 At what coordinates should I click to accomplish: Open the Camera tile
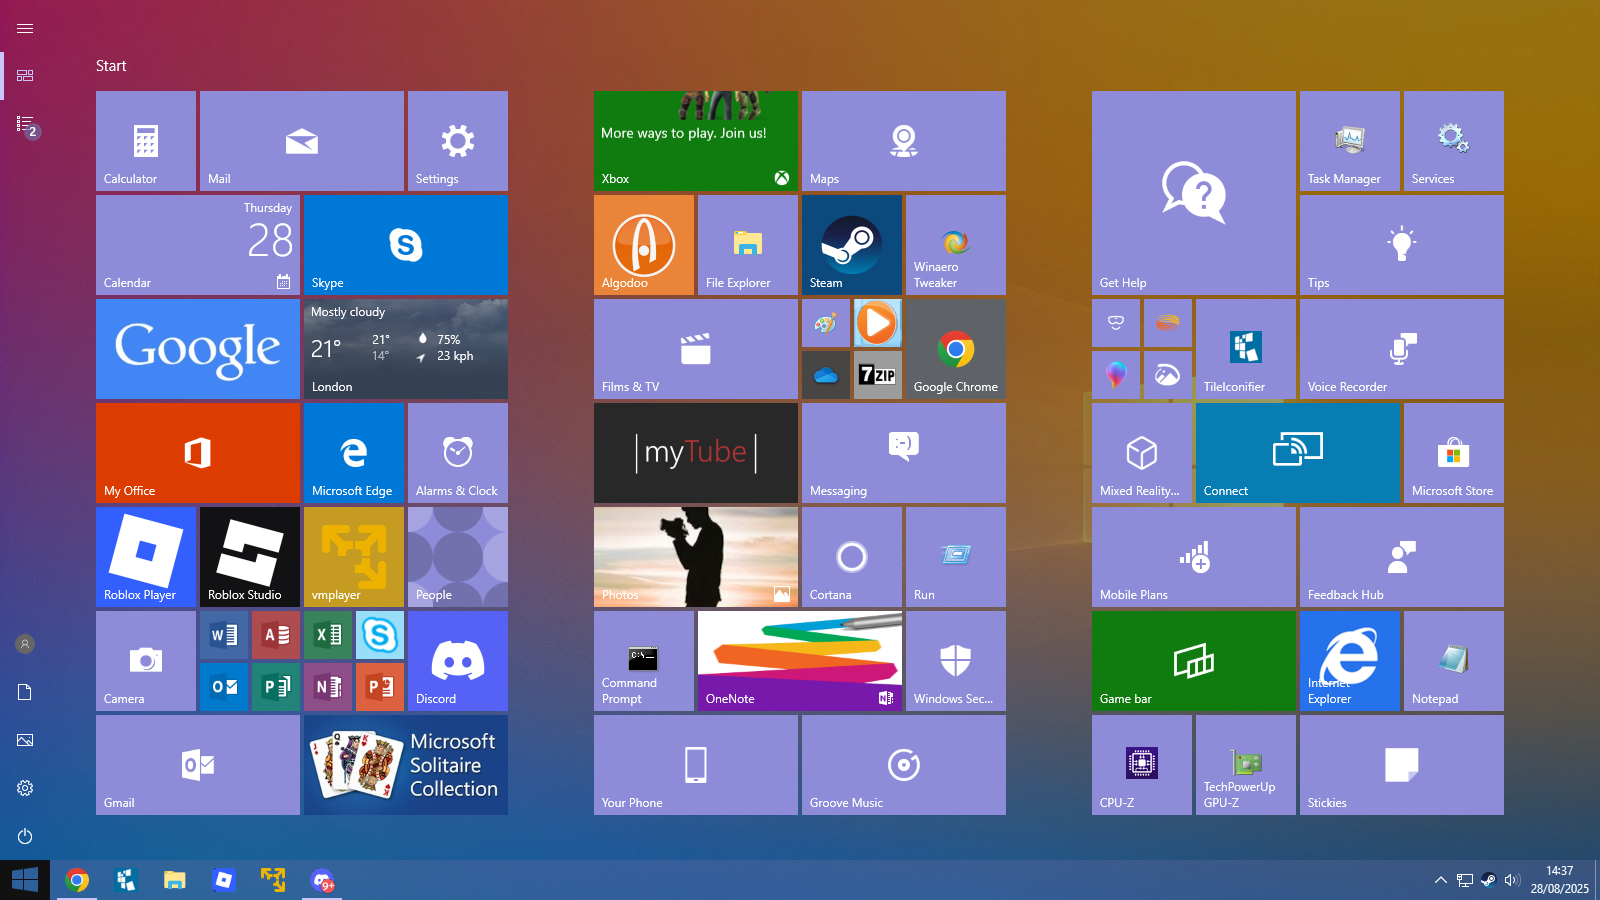pos(146,661)
